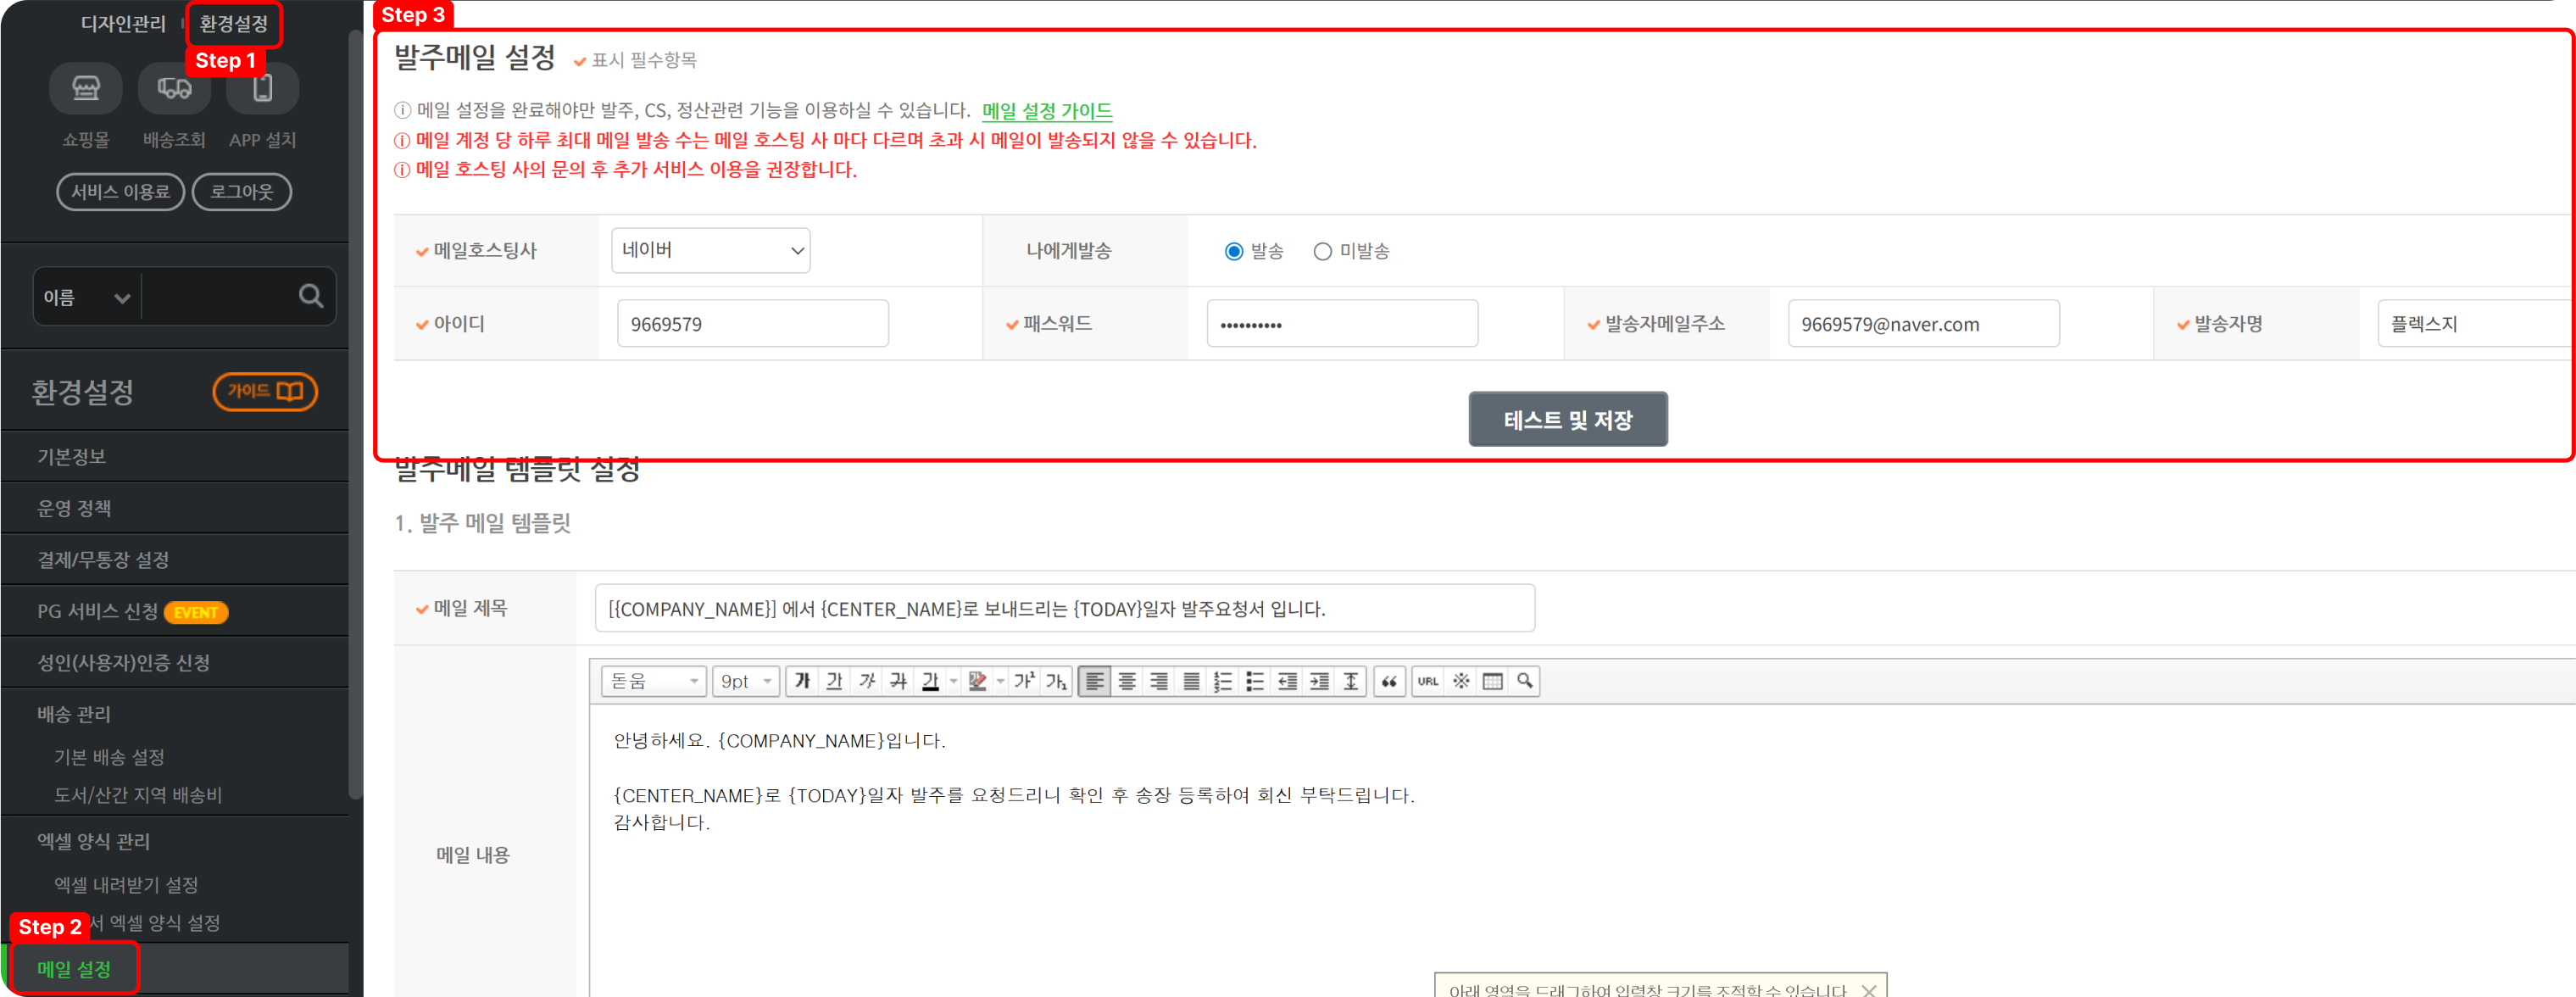Screen dimensions: 2576x997
Task: Justify text in editor
Action: point(1191,681)
